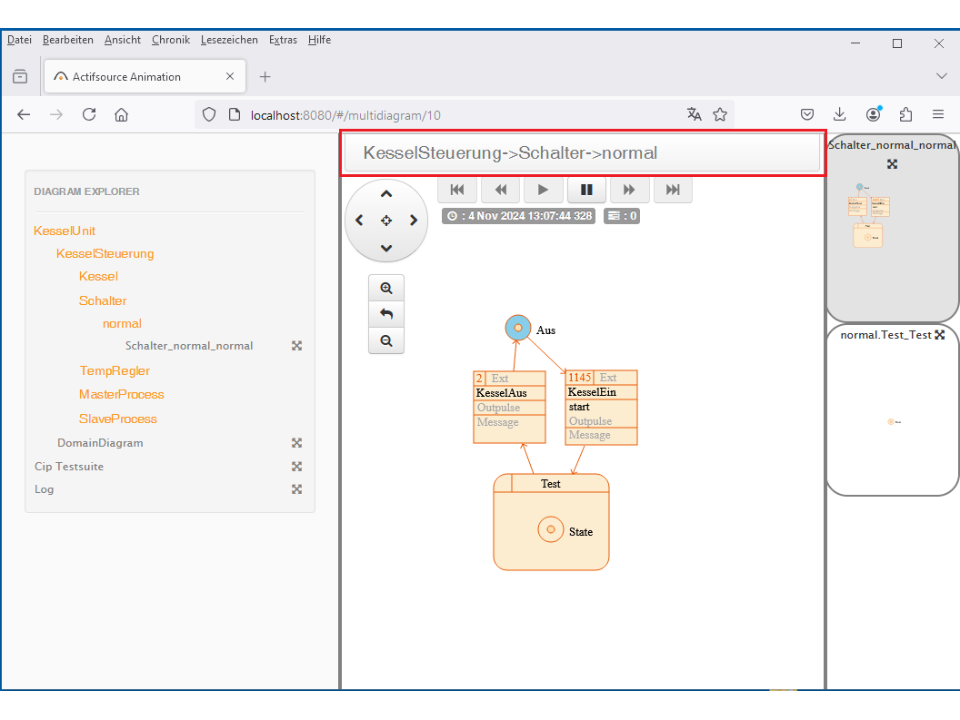Expand the normal.Test_Test thumbnail panel
This screenshot has width=960, height=720.
(939, 335)
